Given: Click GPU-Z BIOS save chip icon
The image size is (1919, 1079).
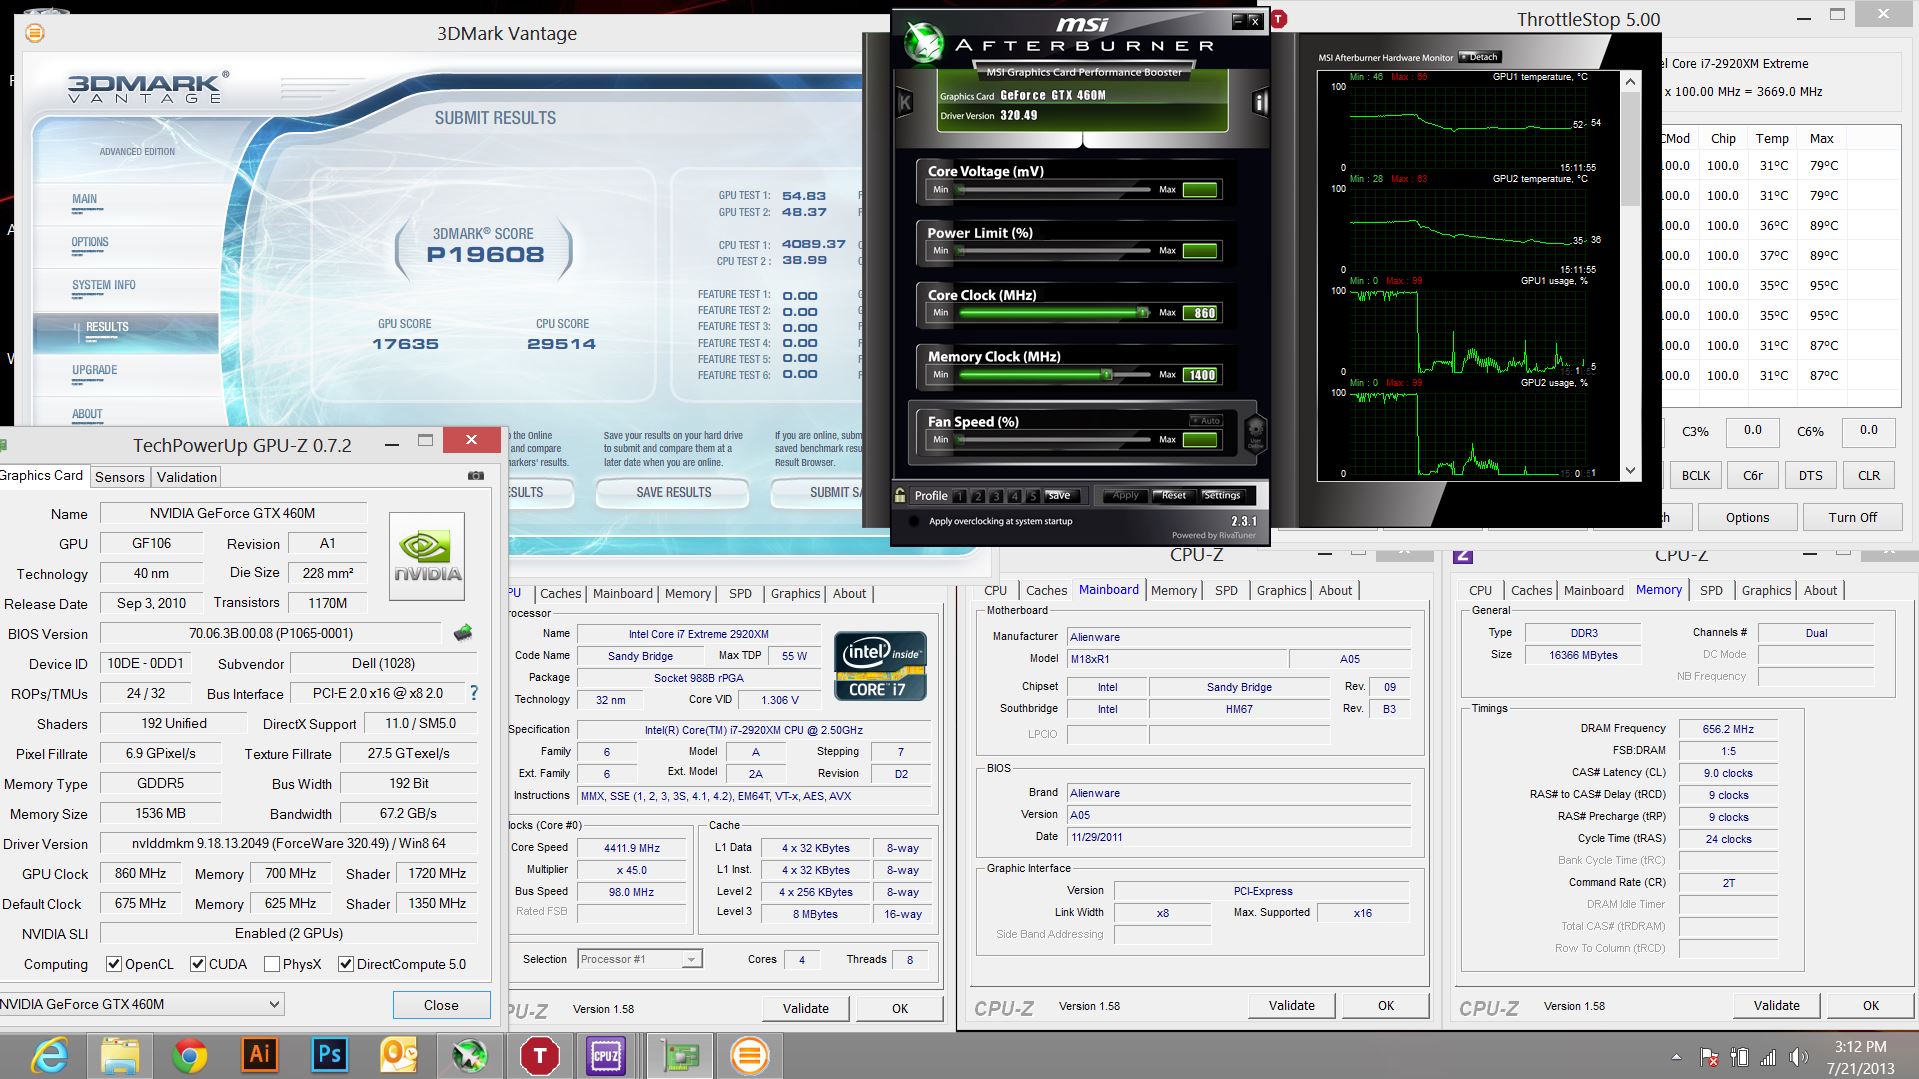Looking at the screenshot, I should point(463,633).
